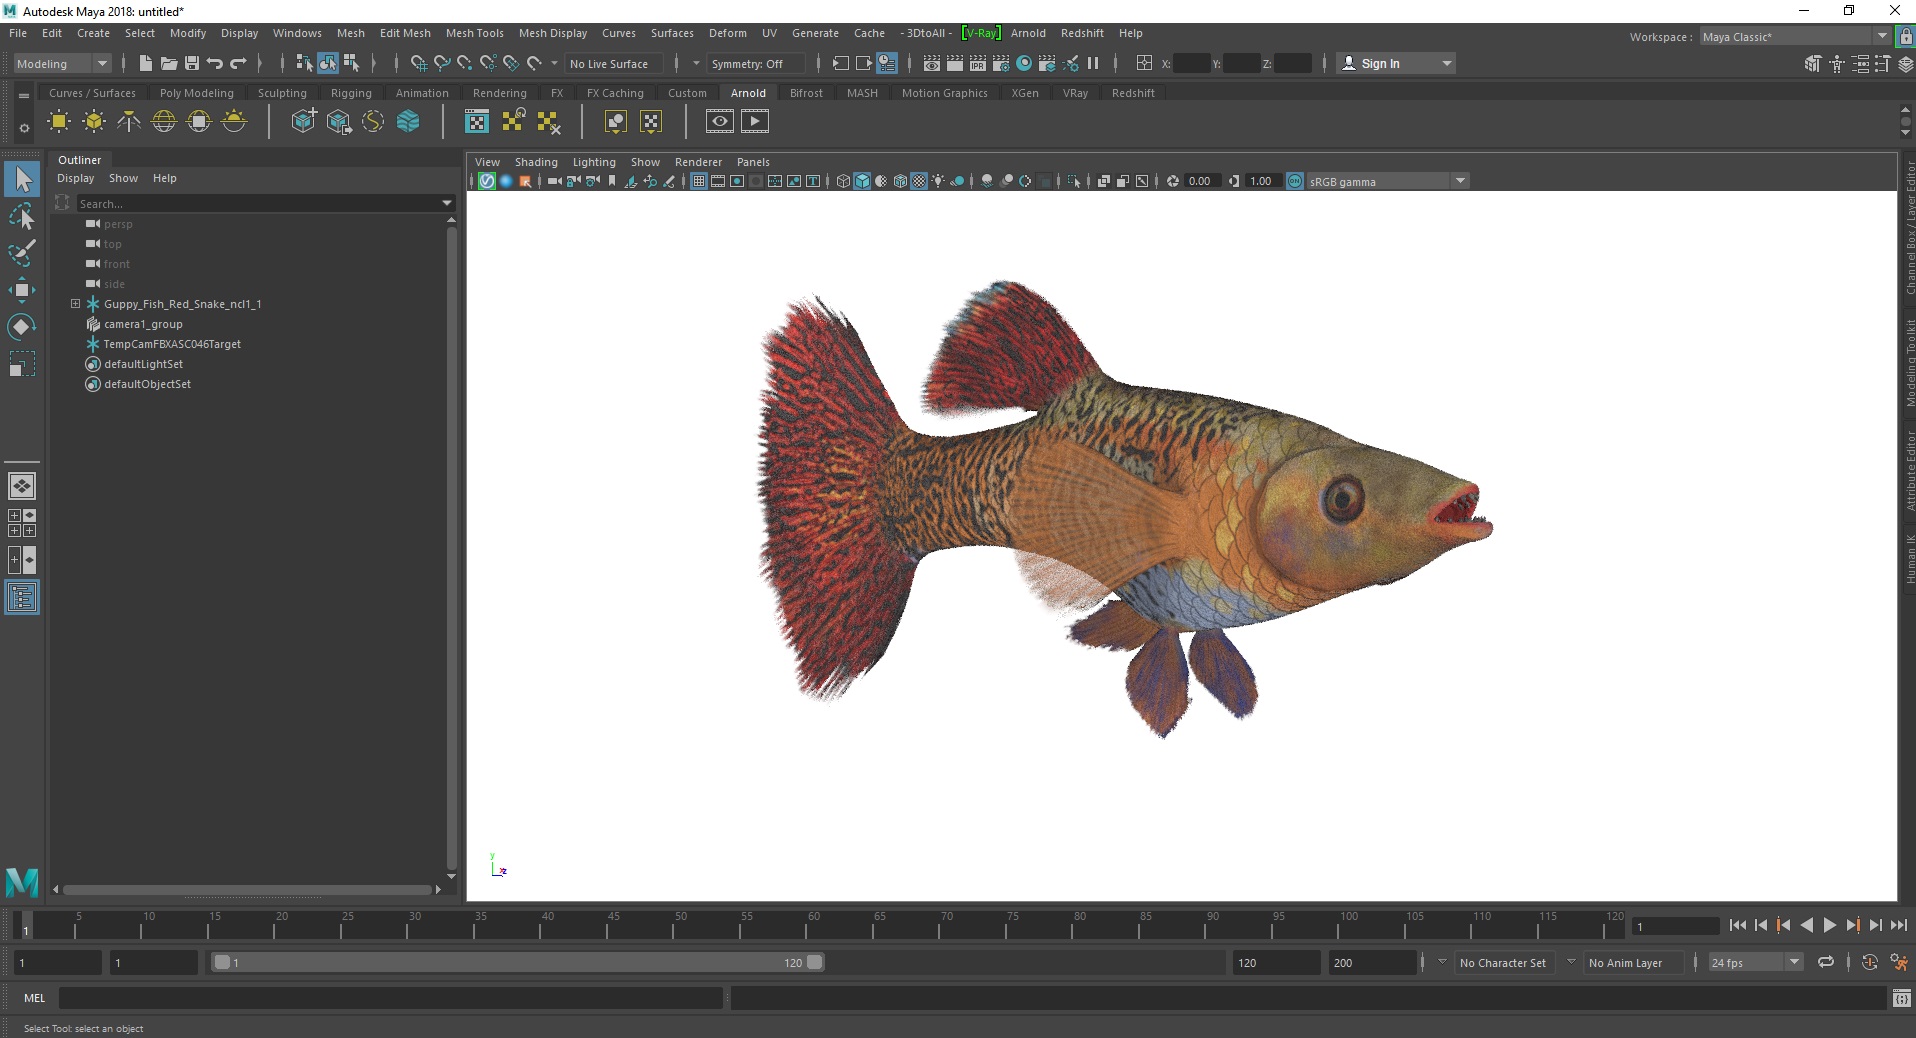The width and height of the screenshot is (1916, 1038).
Task: Toggle use all lights in viewport
Action: [x=938, y=181]
